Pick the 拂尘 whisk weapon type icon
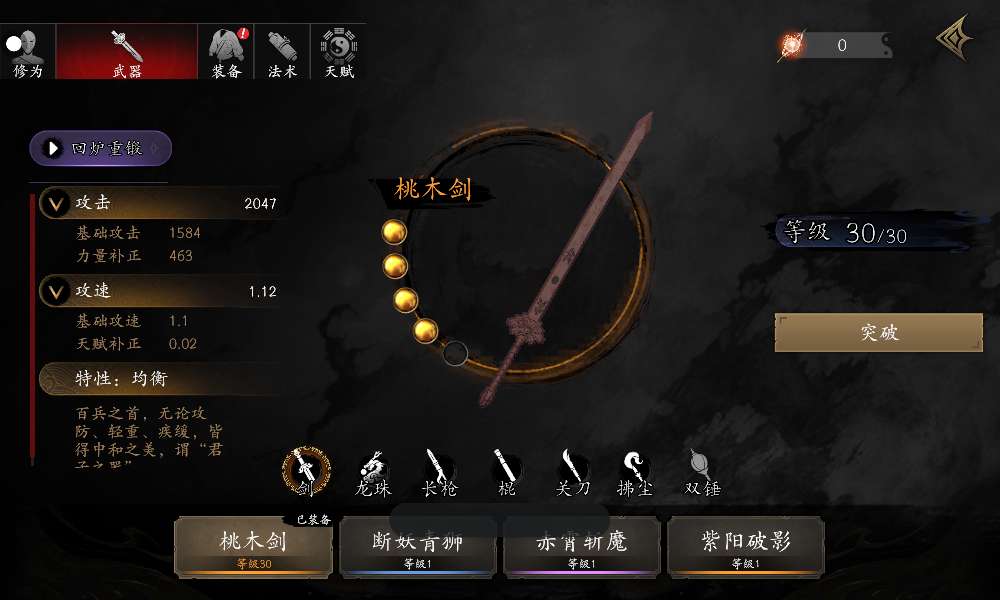Image resolution: width=1000 pixels, height=600 pixels. pos(635,474)
